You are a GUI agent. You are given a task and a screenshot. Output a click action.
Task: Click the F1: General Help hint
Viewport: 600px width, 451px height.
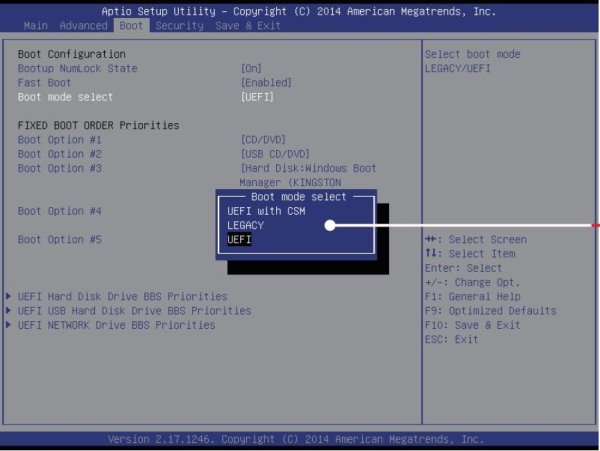click(473, 296)
